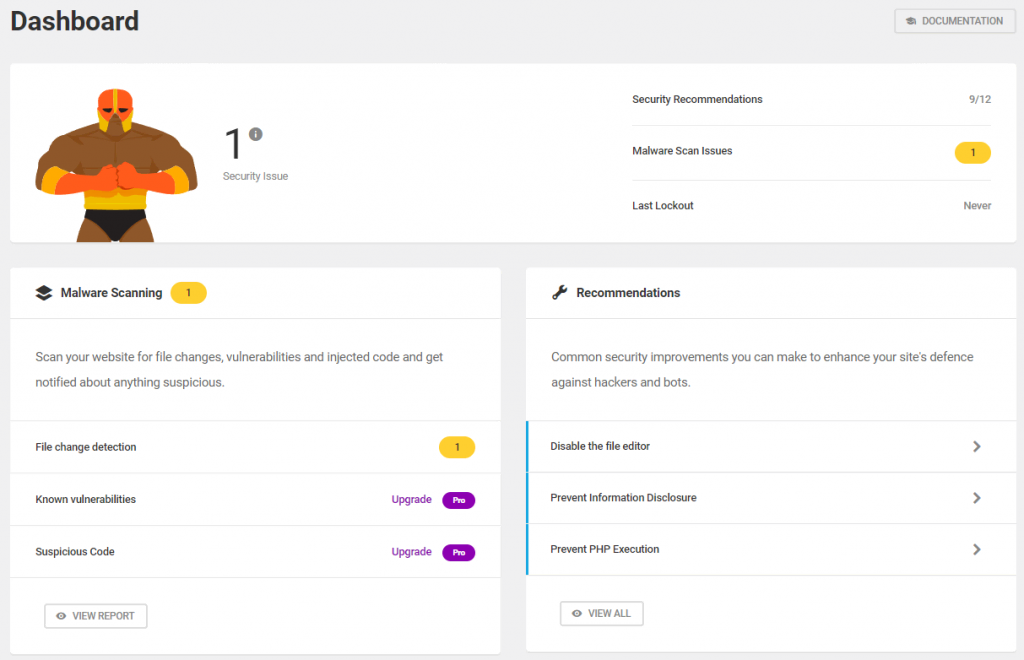Click the cloud icon inside the Documentation button

[913, 21]
